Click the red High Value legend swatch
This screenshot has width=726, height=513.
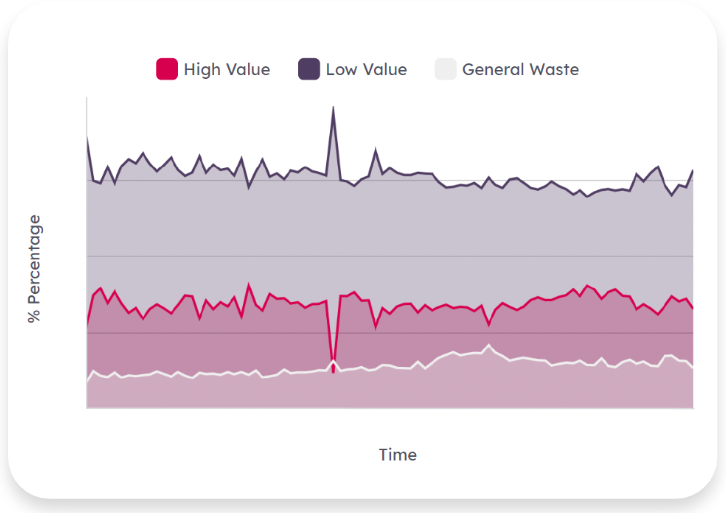(x=167, y=70)
